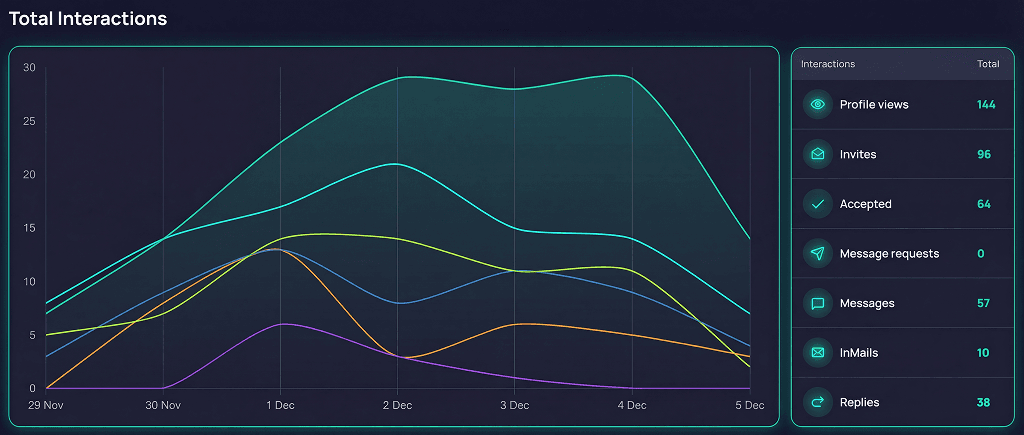
Task: Click the 30 Nov axis label
Action: click(x=163, y=406)
